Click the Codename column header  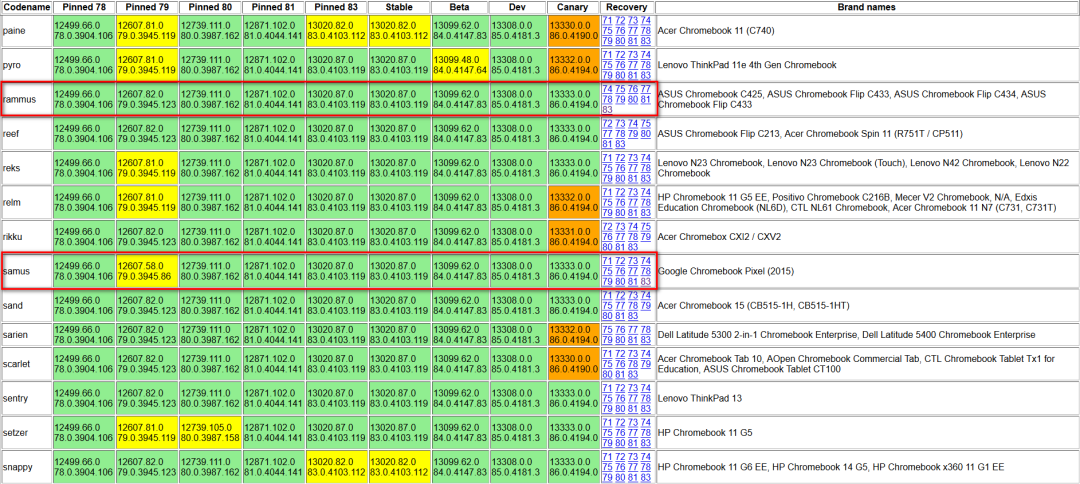click(25, 7)
